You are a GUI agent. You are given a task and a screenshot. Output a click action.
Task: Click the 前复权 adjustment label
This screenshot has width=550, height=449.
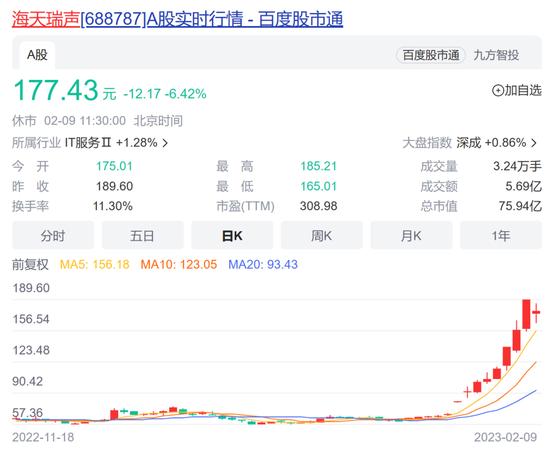(x=30, y=264)
